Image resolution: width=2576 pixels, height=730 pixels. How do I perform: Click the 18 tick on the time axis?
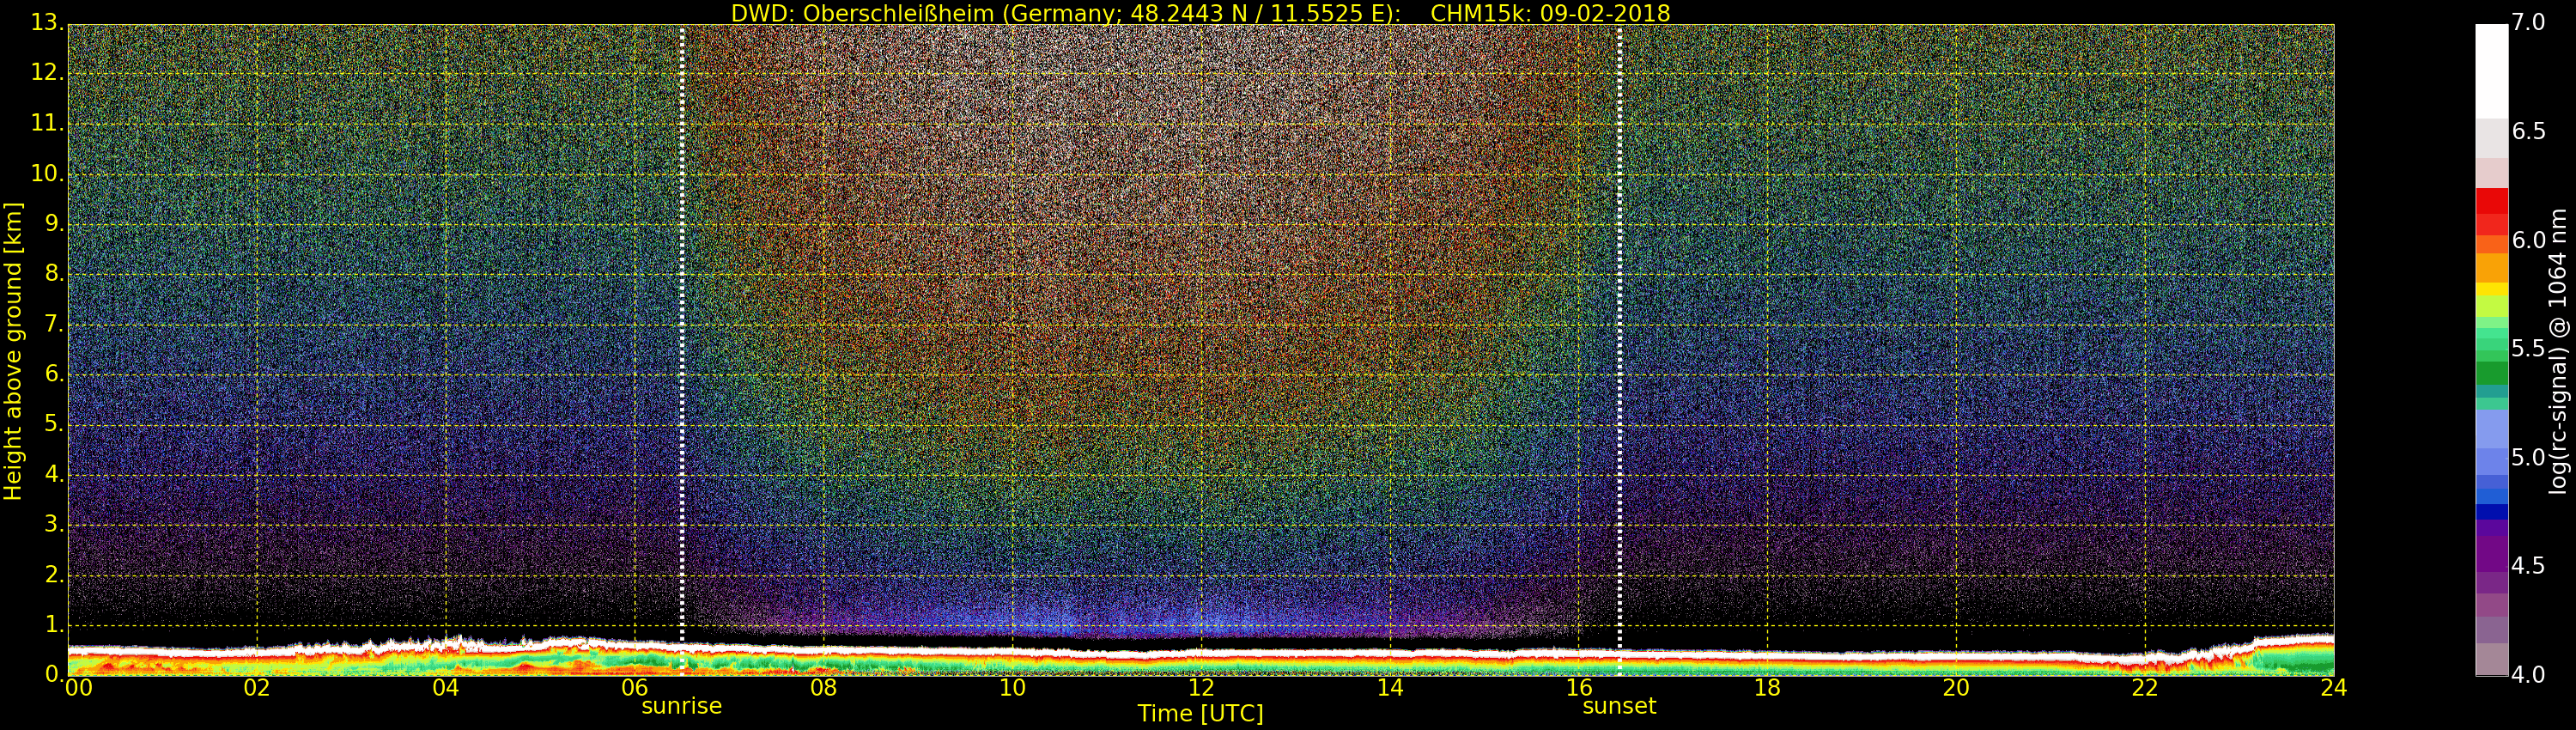1767,688
